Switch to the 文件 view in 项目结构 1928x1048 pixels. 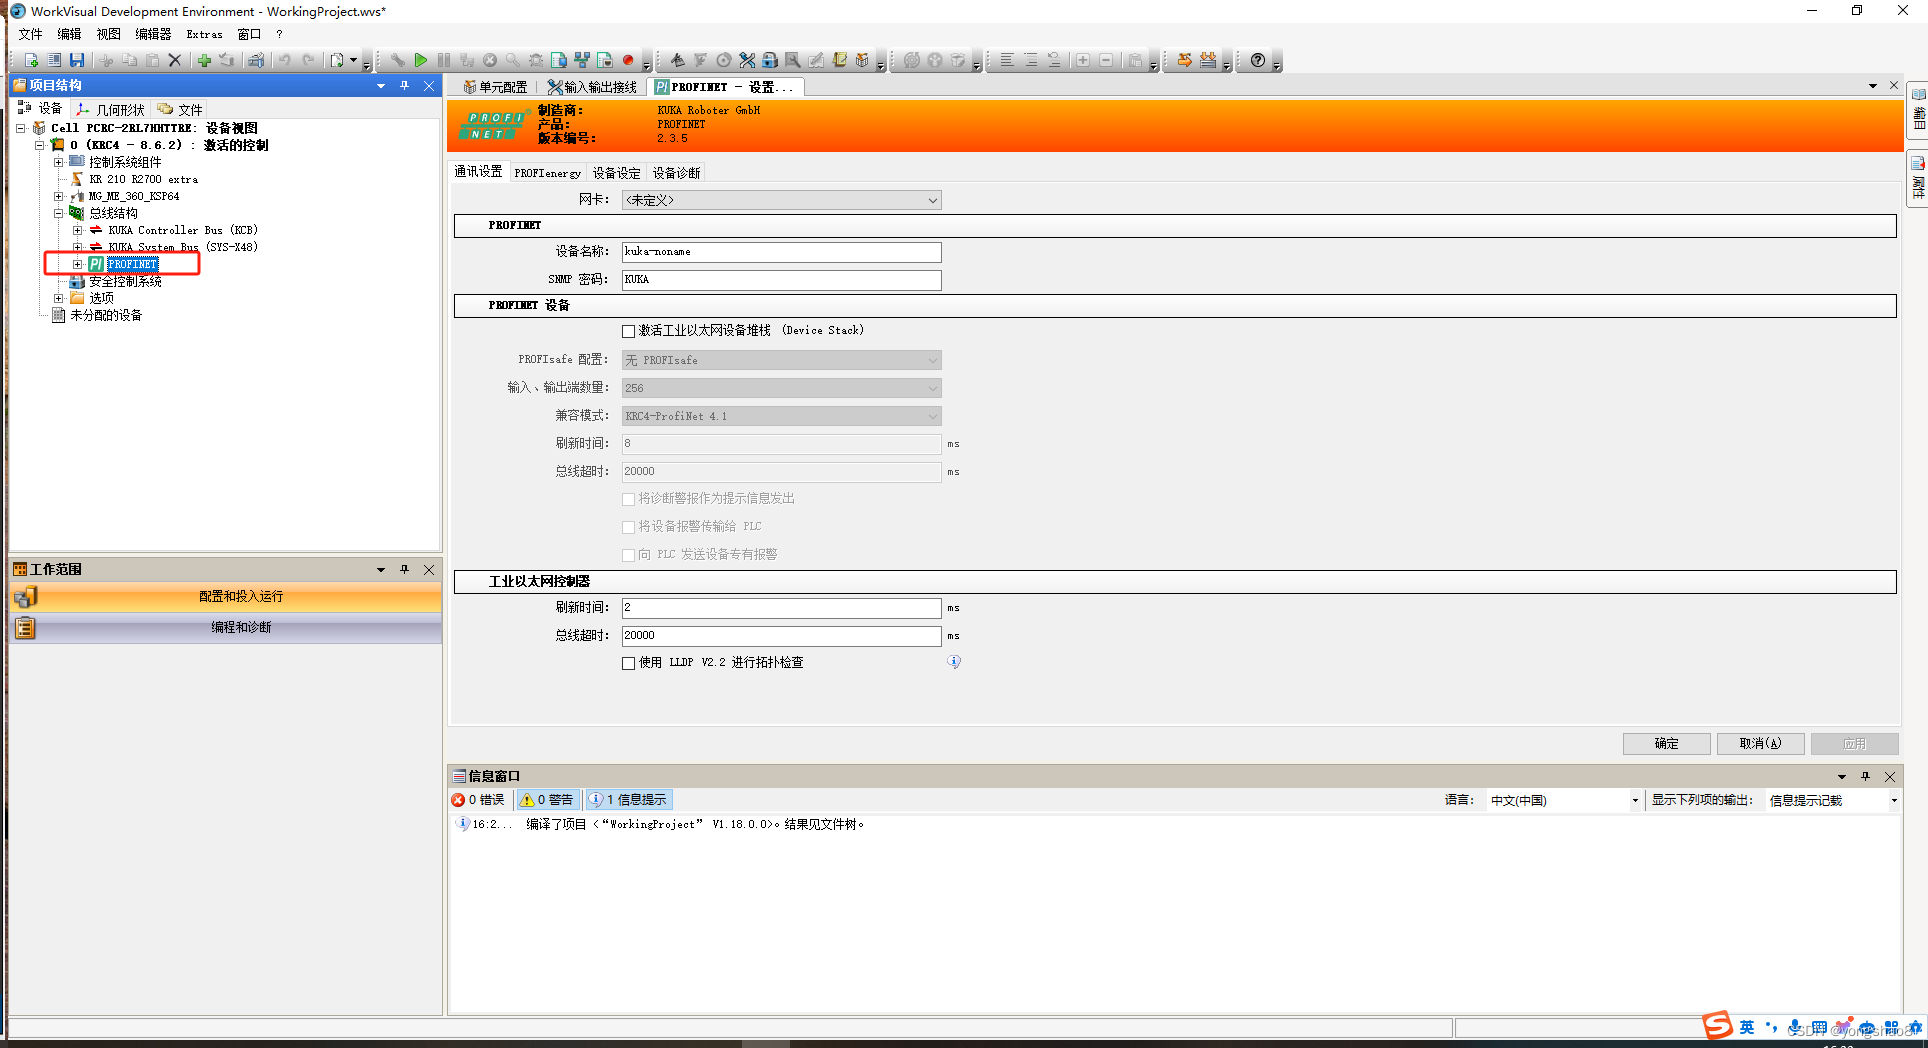(x=180, y=110)
